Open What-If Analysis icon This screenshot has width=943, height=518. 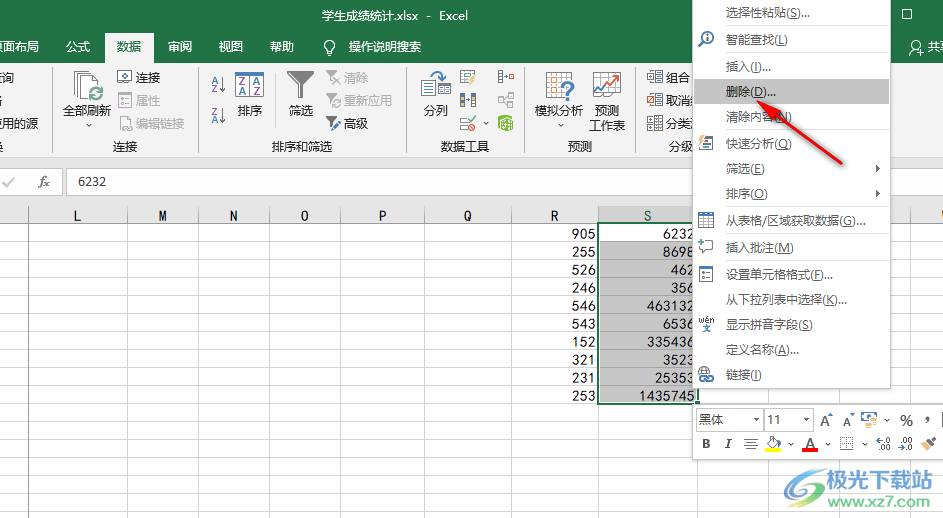pyautogui.click(x=559, y=85)
